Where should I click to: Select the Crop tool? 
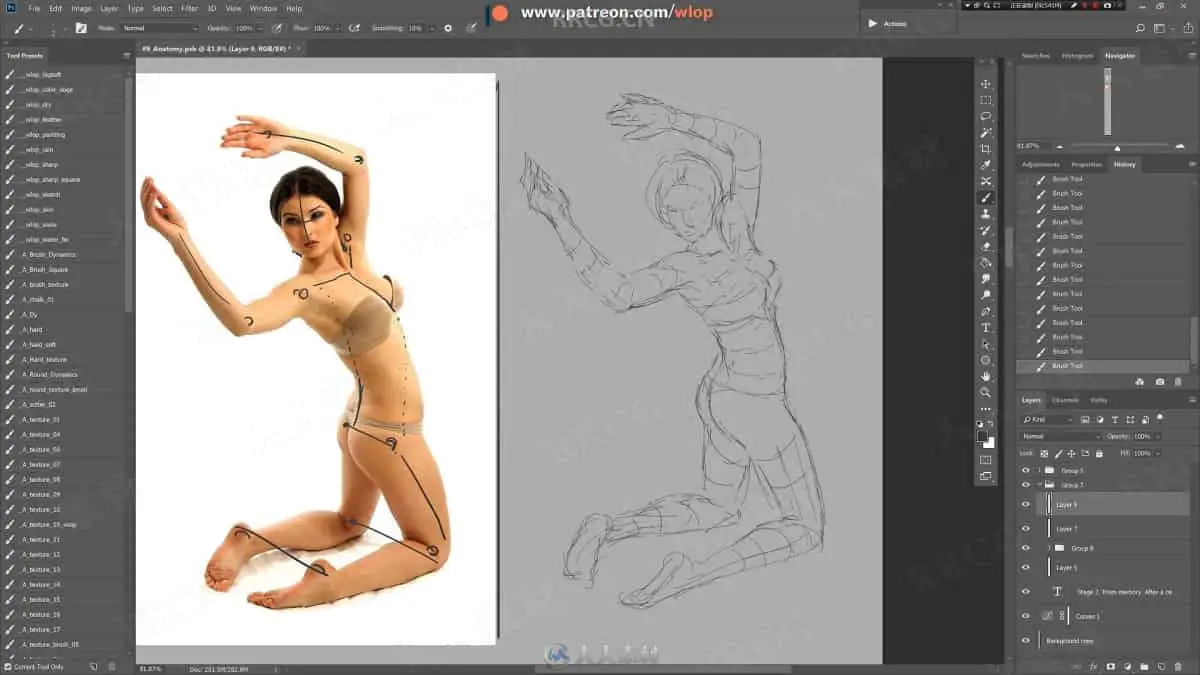986,149
